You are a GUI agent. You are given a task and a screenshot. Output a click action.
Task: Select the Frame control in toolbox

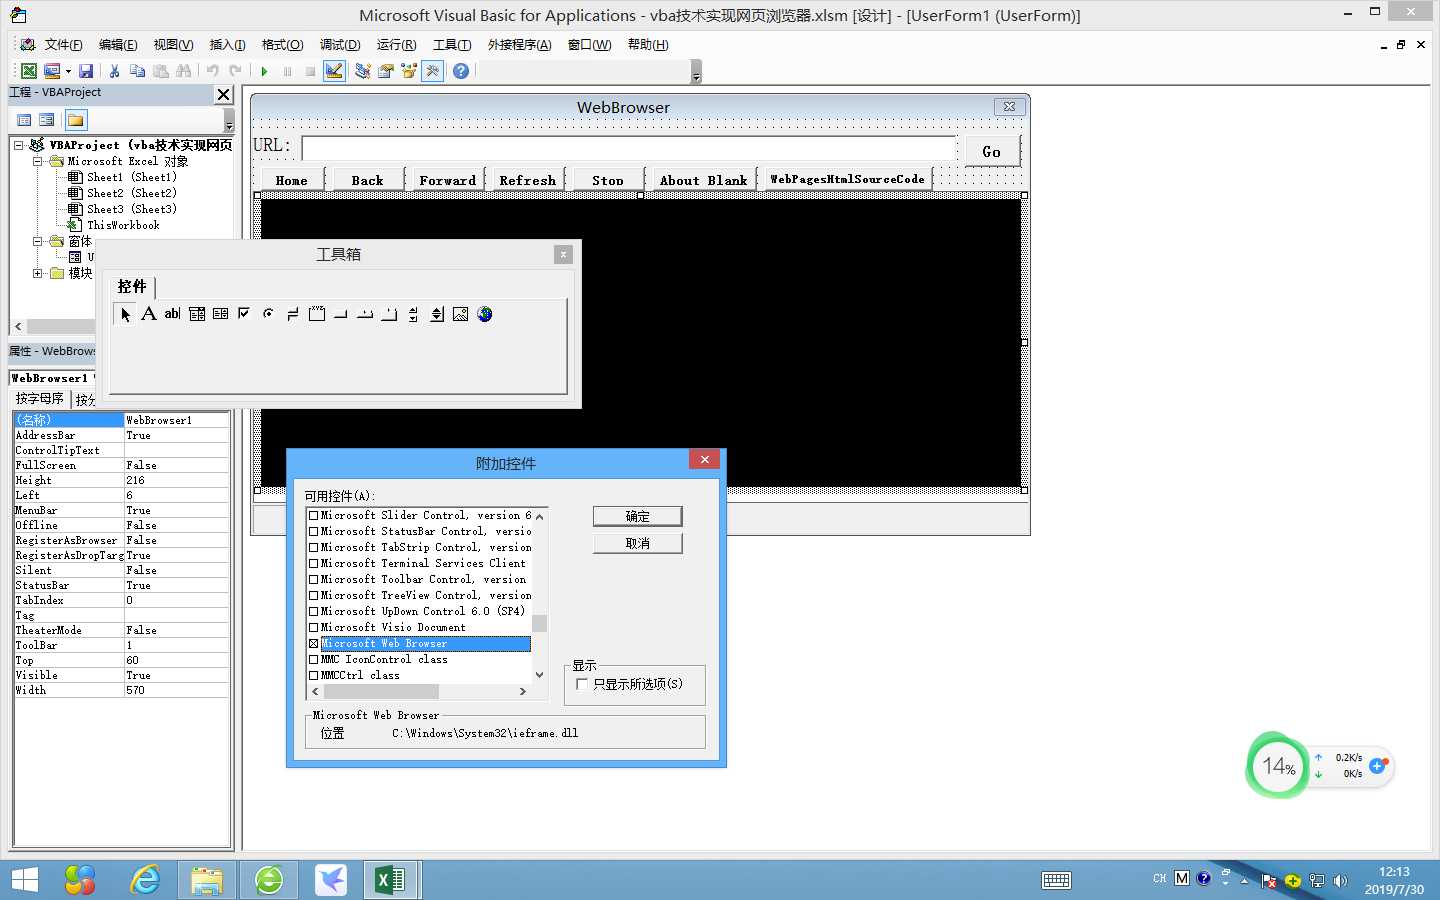click(317, 314)
